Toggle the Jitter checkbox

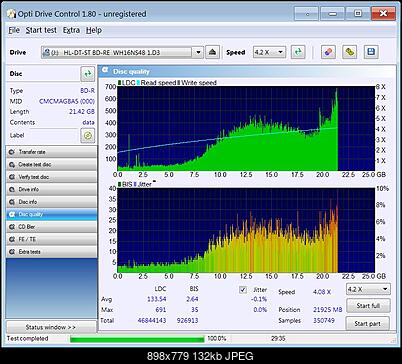[x=243, y=290]
